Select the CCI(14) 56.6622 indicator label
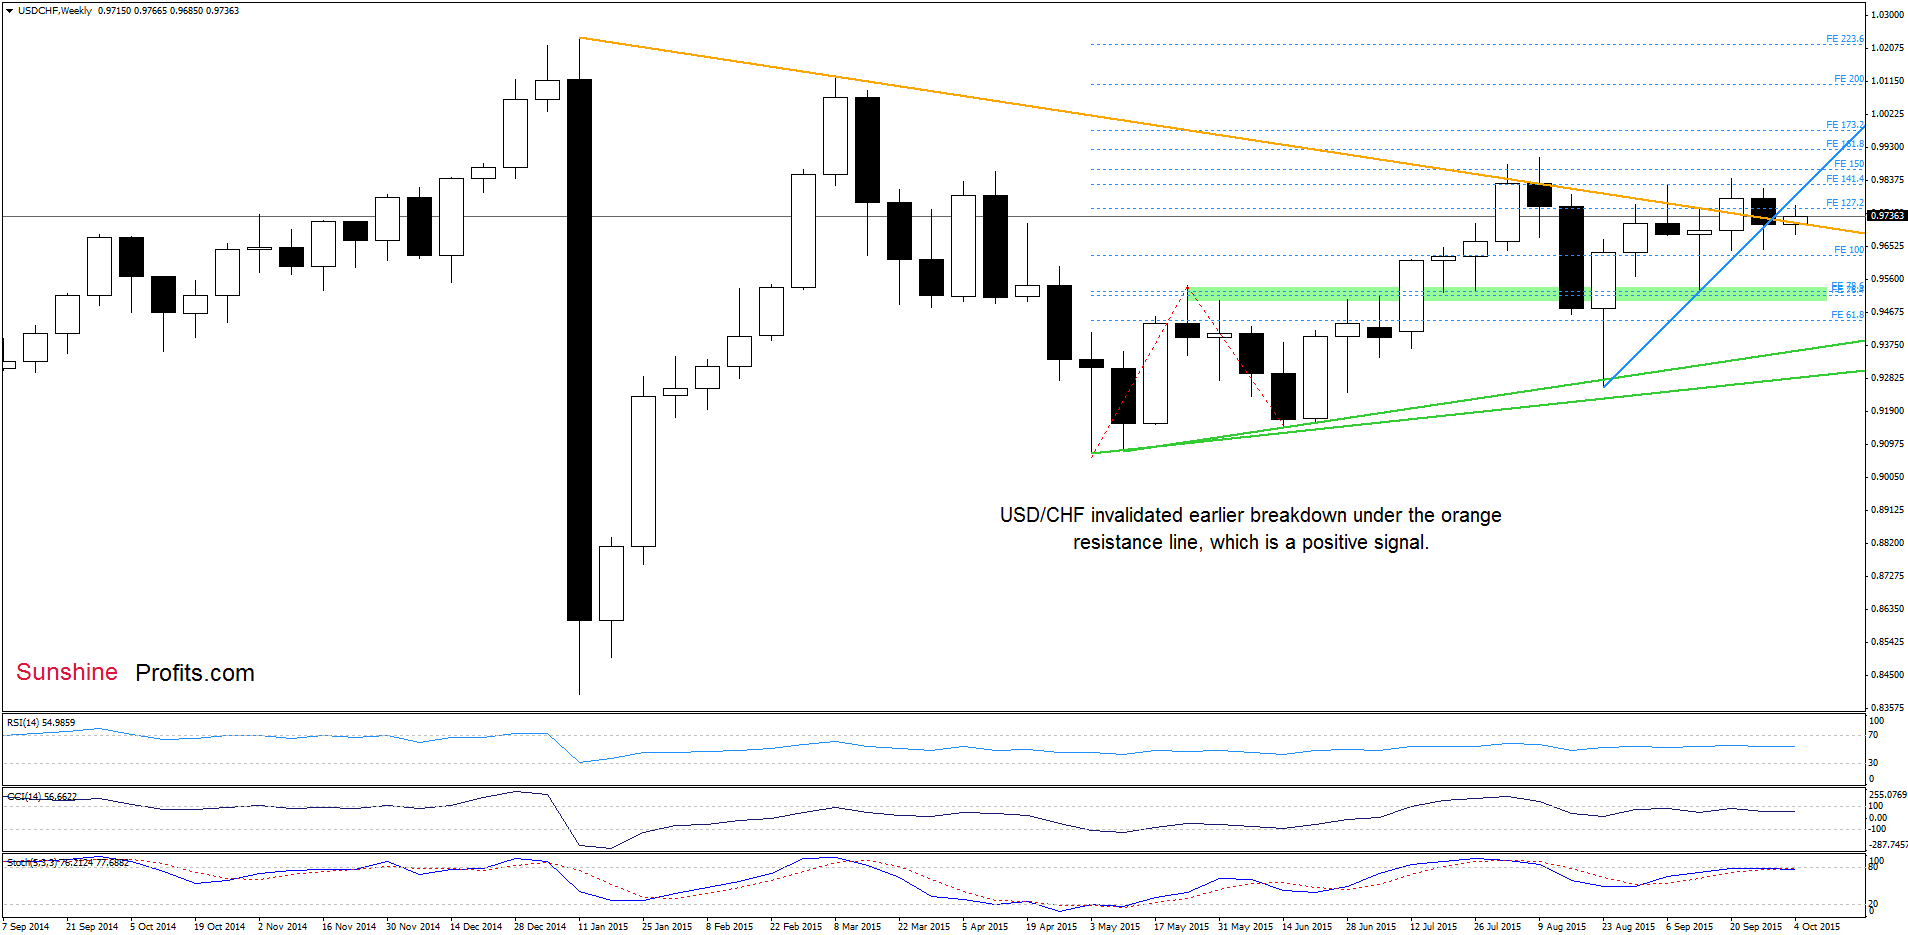The height and width of the screenshot is (935, 1908). click(x=41, y=797)
